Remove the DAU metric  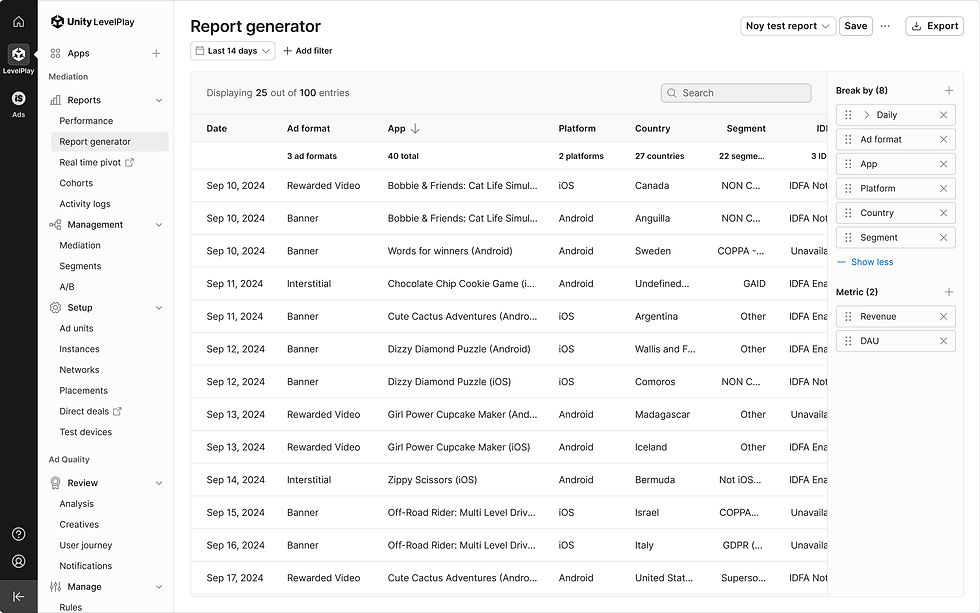click(944, 341)
